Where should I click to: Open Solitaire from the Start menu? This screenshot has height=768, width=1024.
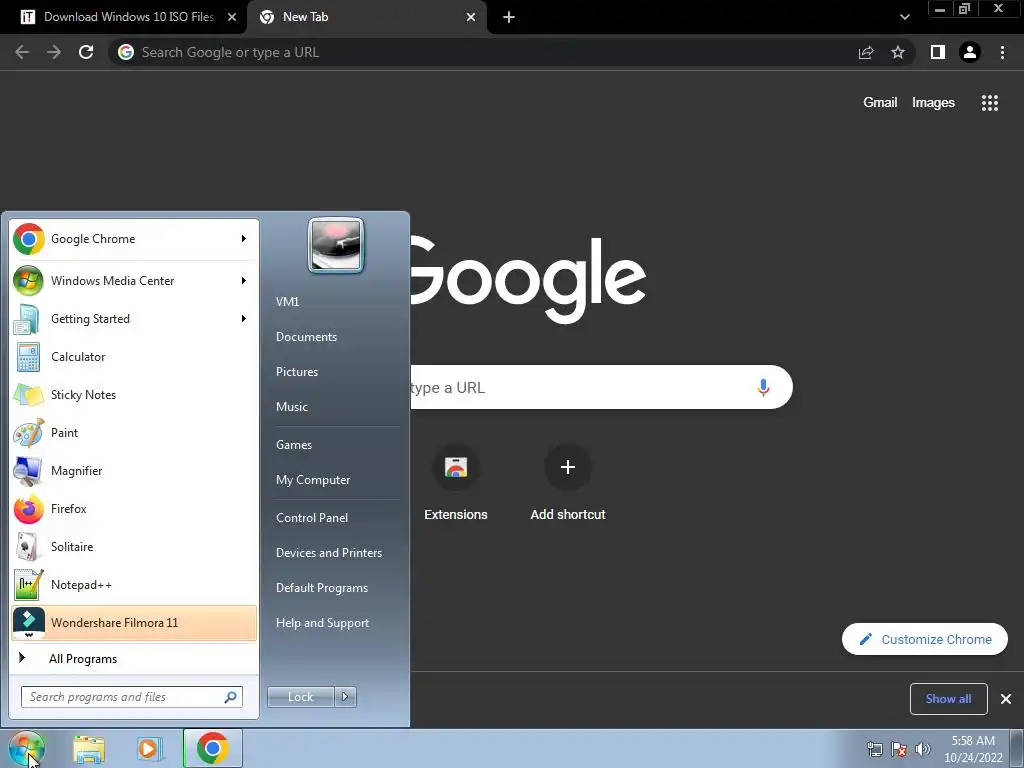[x=134, y=547]
